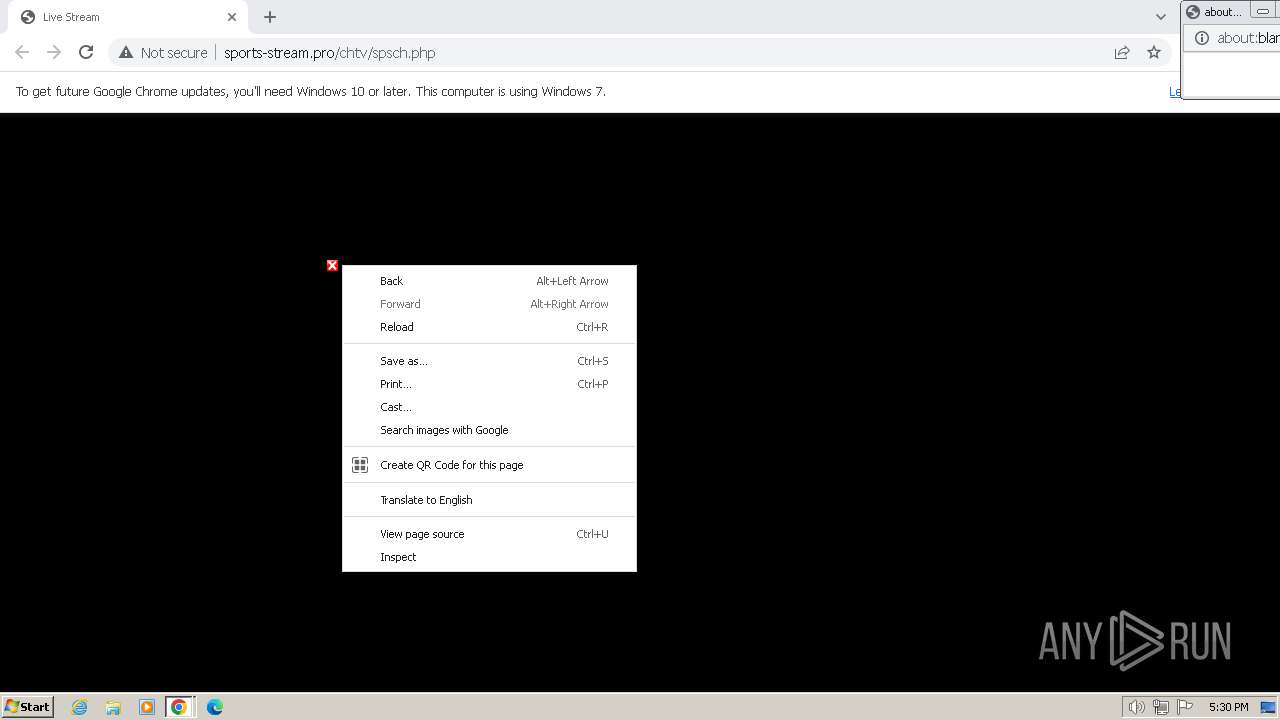Screen dimensions: 1280x720
Task: Open File Explorer from the taskbar
Action: click(113, 707)
